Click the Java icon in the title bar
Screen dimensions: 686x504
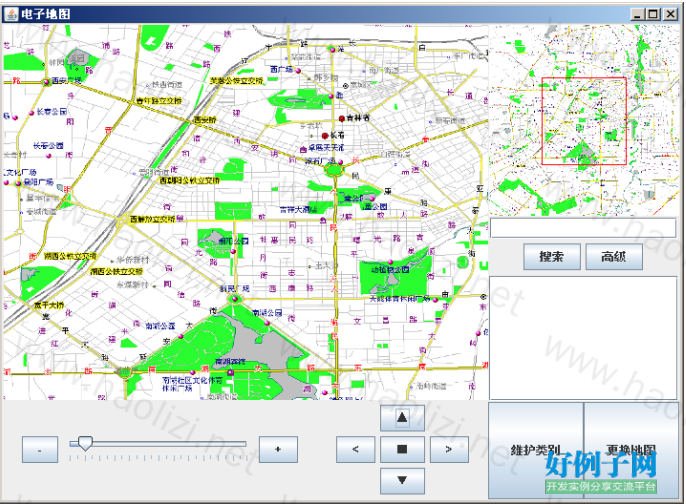pyautogui.click(x=11, y=14)
